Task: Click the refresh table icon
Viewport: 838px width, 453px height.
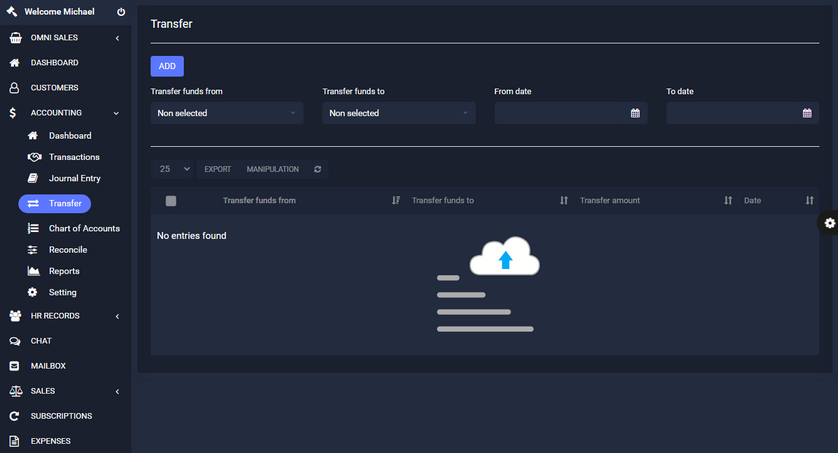Action: 317,169
